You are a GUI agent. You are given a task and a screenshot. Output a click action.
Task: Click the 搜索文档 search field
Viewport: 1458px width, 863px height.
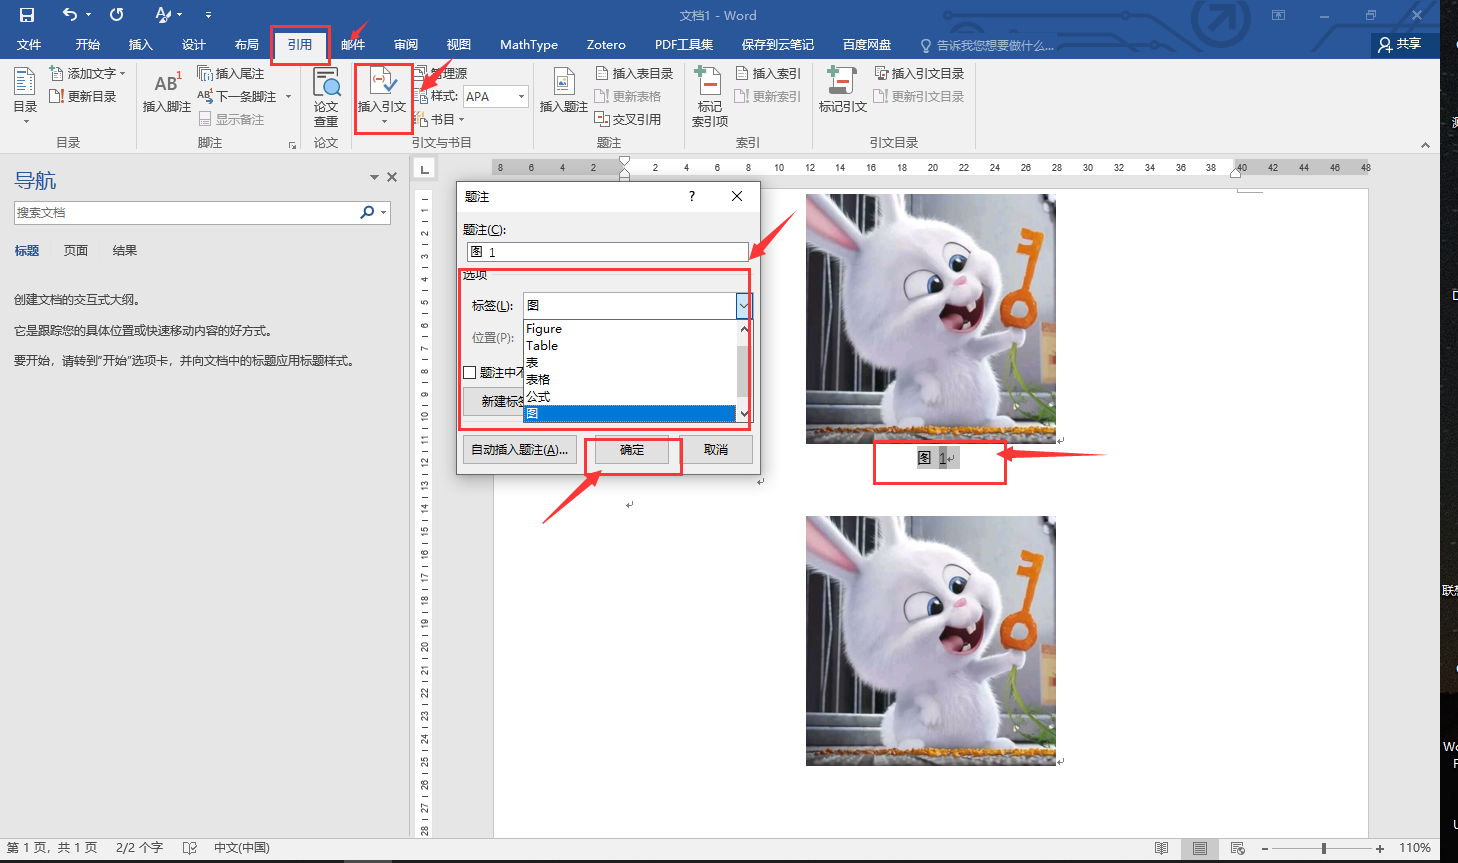187,213
